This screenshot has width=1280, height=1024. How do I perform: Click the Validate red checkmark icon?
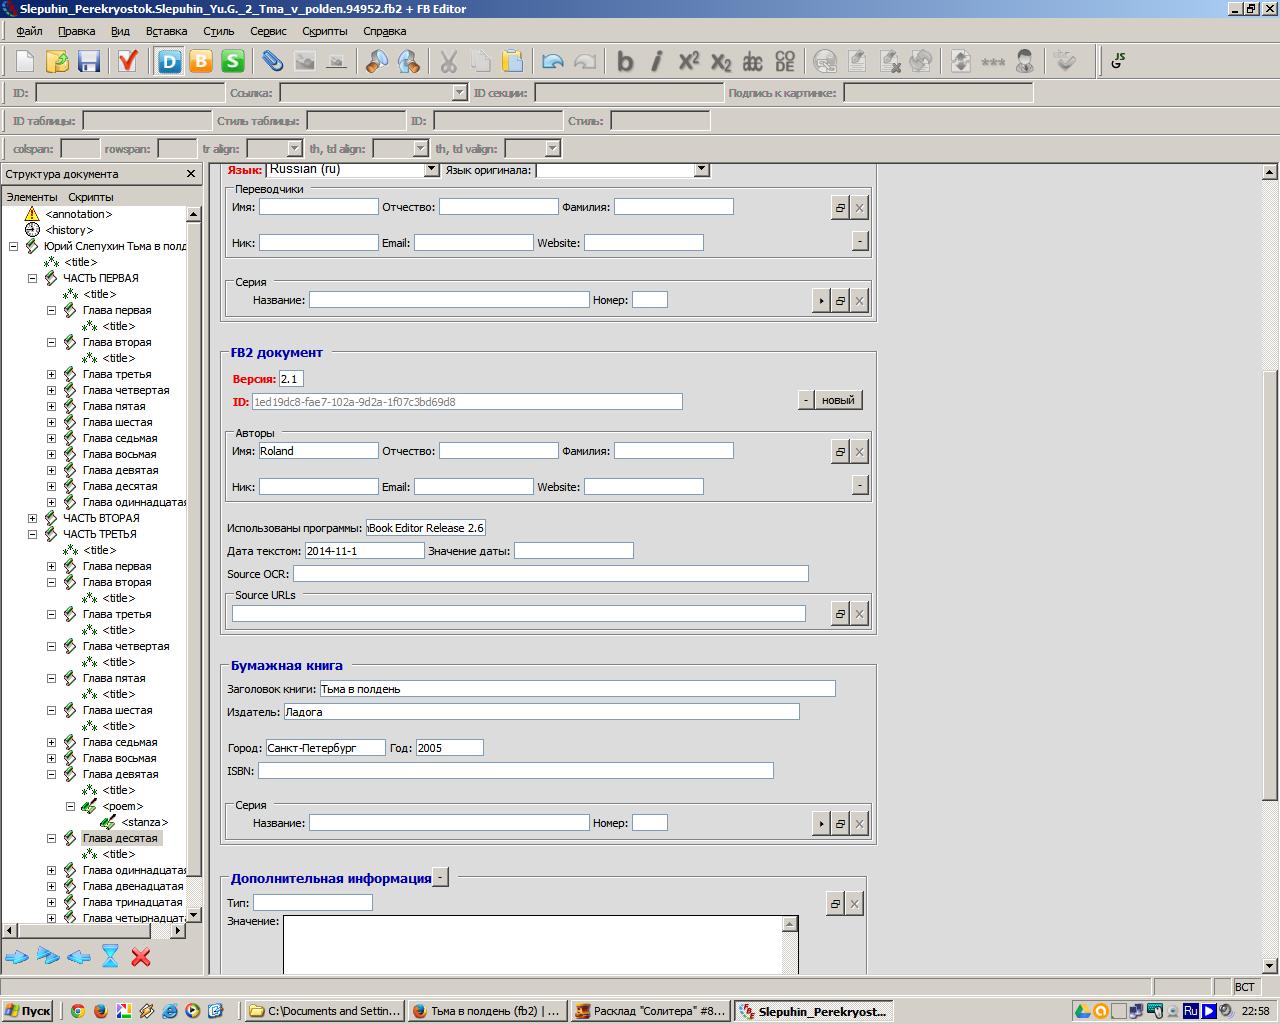point(127,62)
